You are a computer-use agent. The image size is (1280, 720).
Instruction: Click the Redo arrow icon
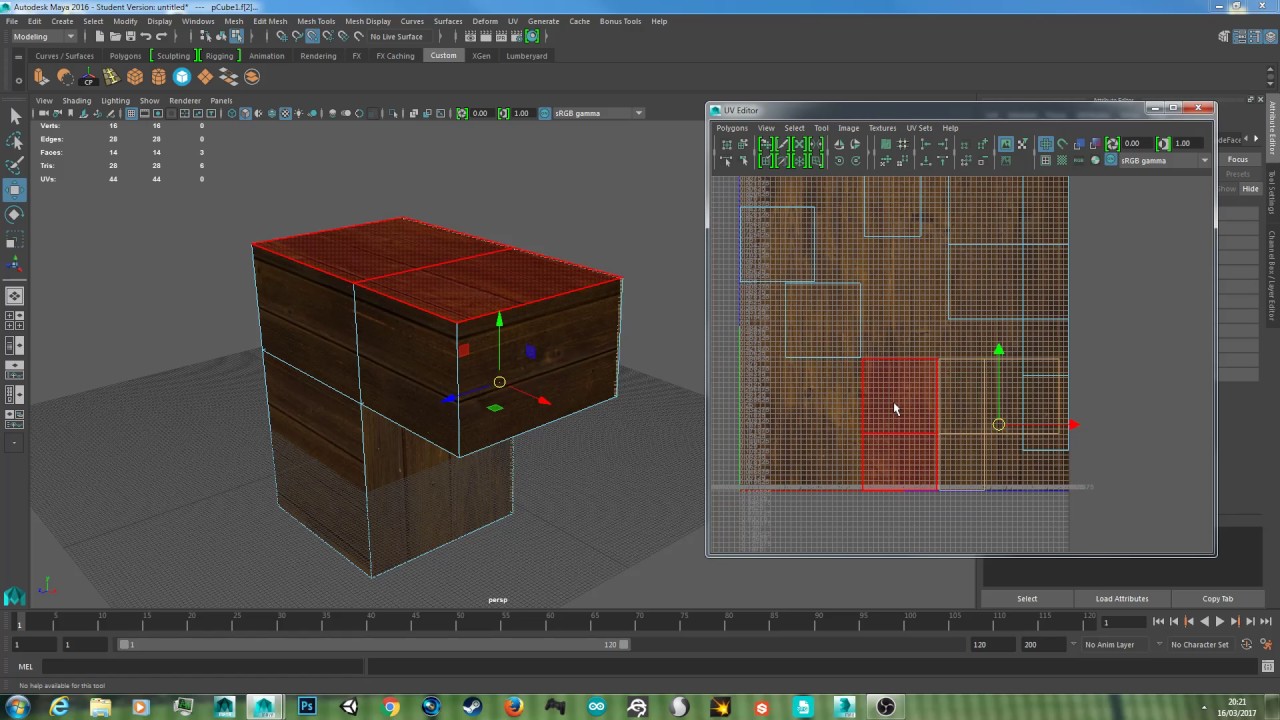[x=160, y=36]
